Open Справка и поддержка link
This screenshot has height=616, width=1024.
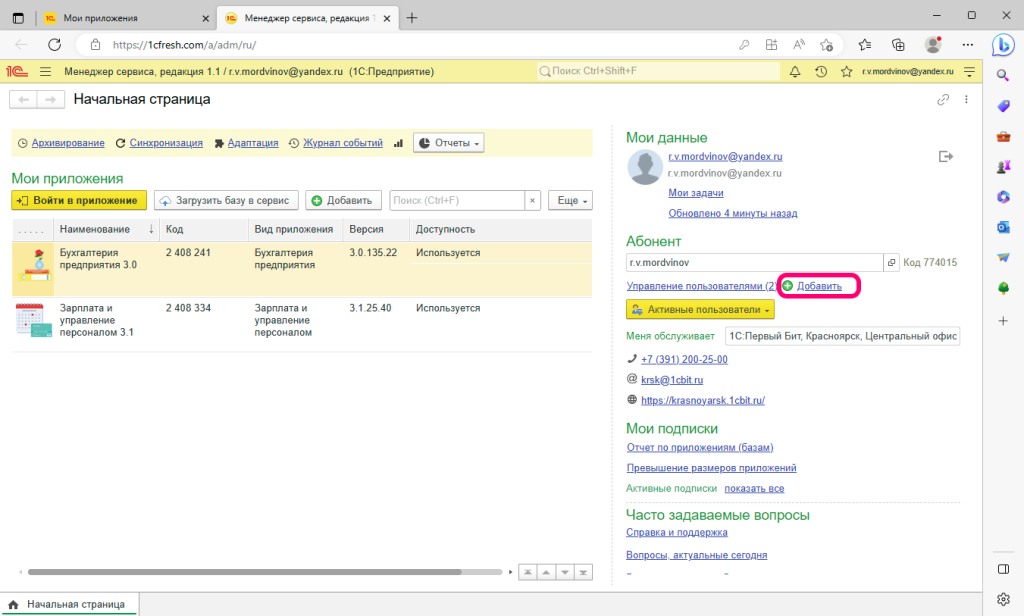click(x=677, y=532)
